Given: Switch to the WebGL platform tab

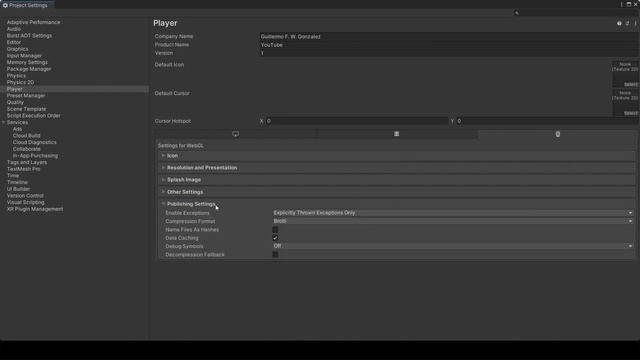Looking at the screenshot, I should click(x=558, y=134).
